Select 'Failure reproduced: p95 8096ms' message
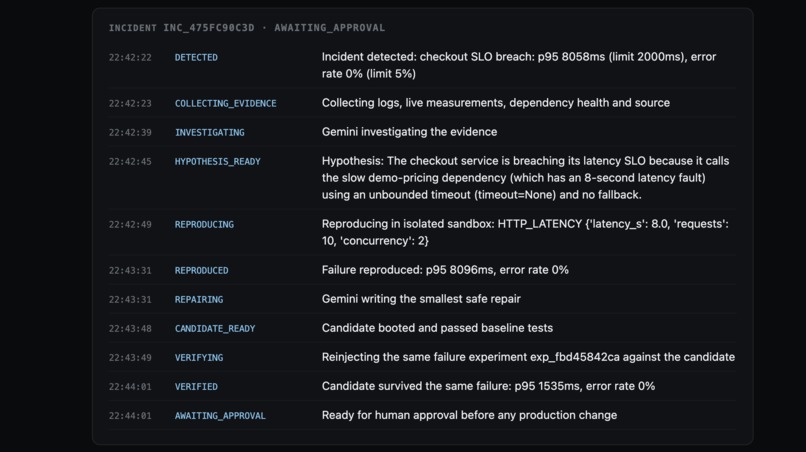This screenshot has width=806, height=452. point(445,270)
